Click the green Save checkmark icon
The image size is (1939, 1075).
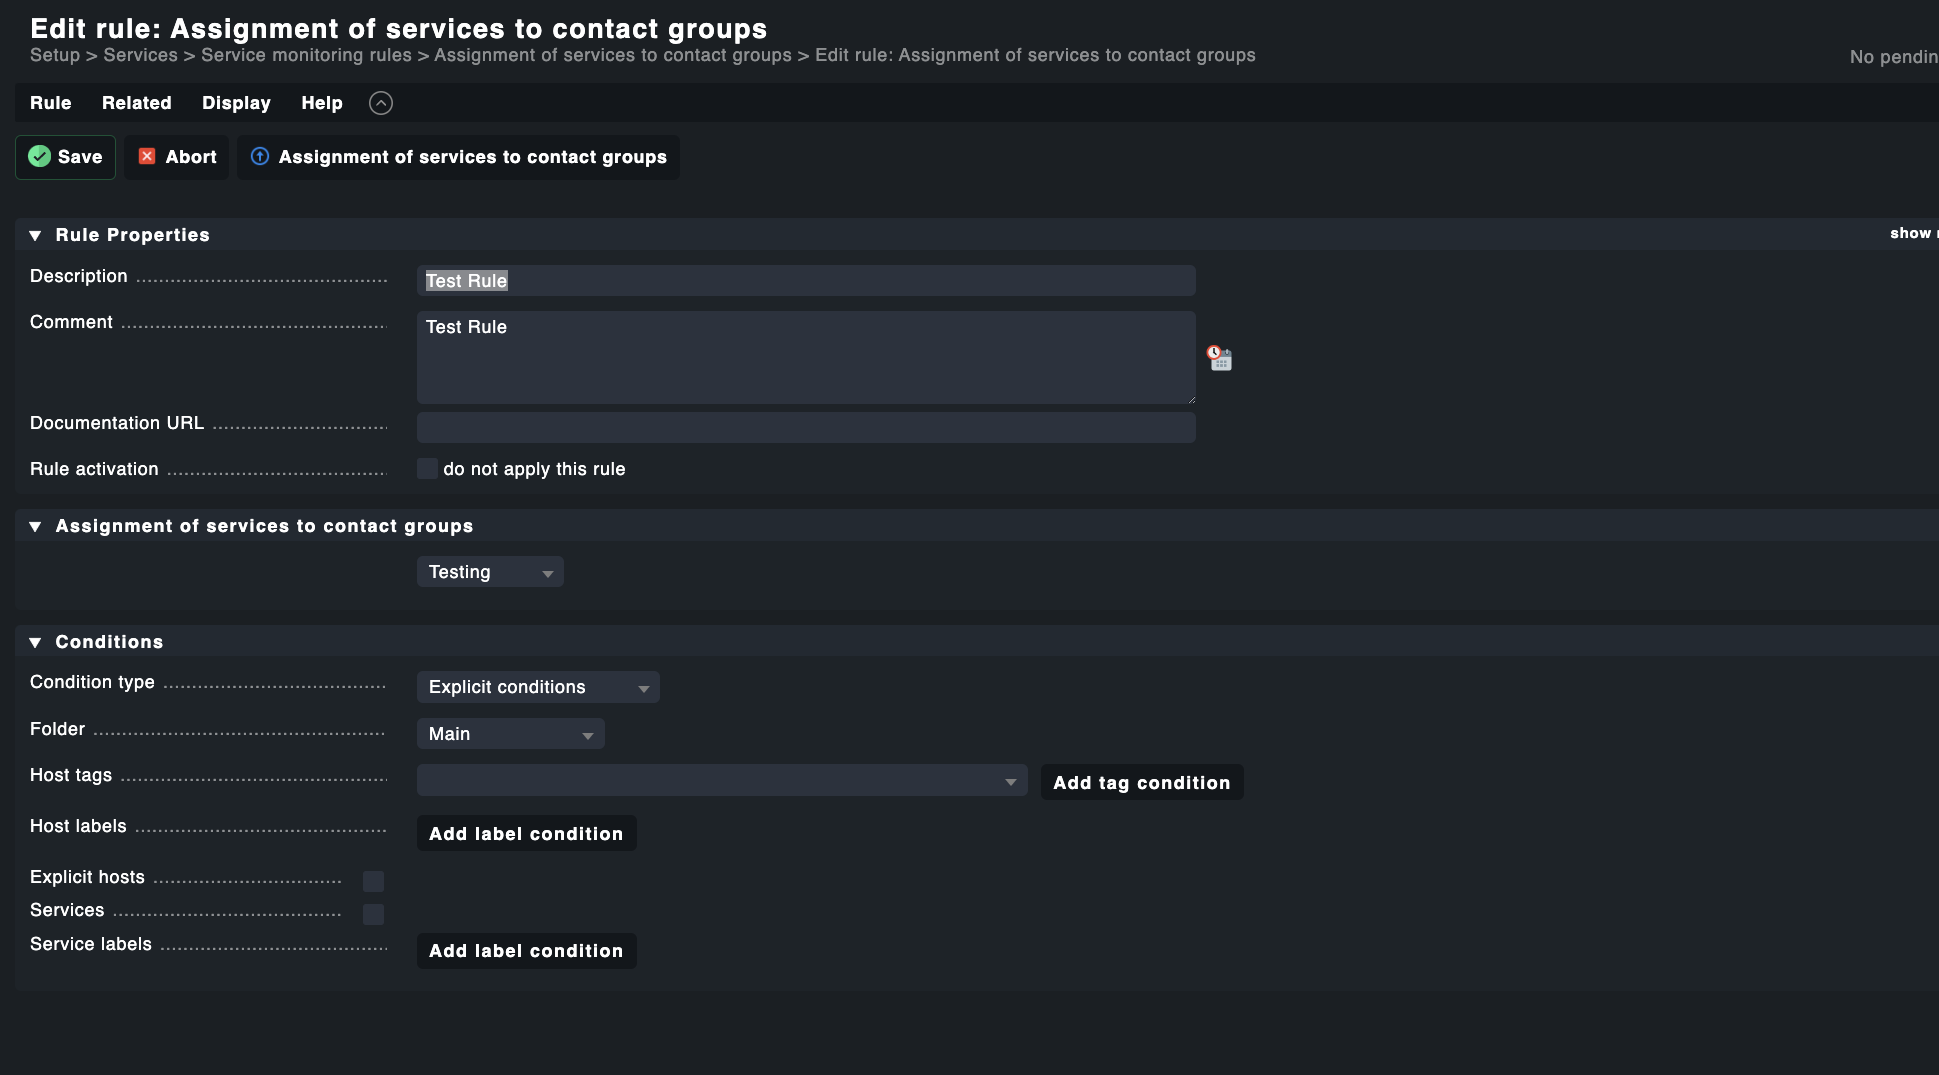tap(40, 157)
